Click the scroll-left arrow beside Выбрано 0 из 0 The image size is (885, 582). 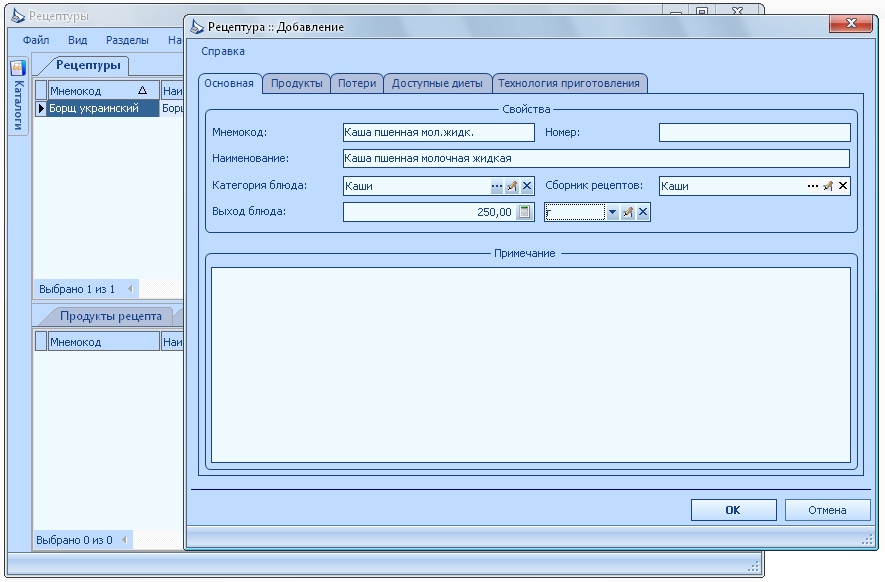click(125, 540)
